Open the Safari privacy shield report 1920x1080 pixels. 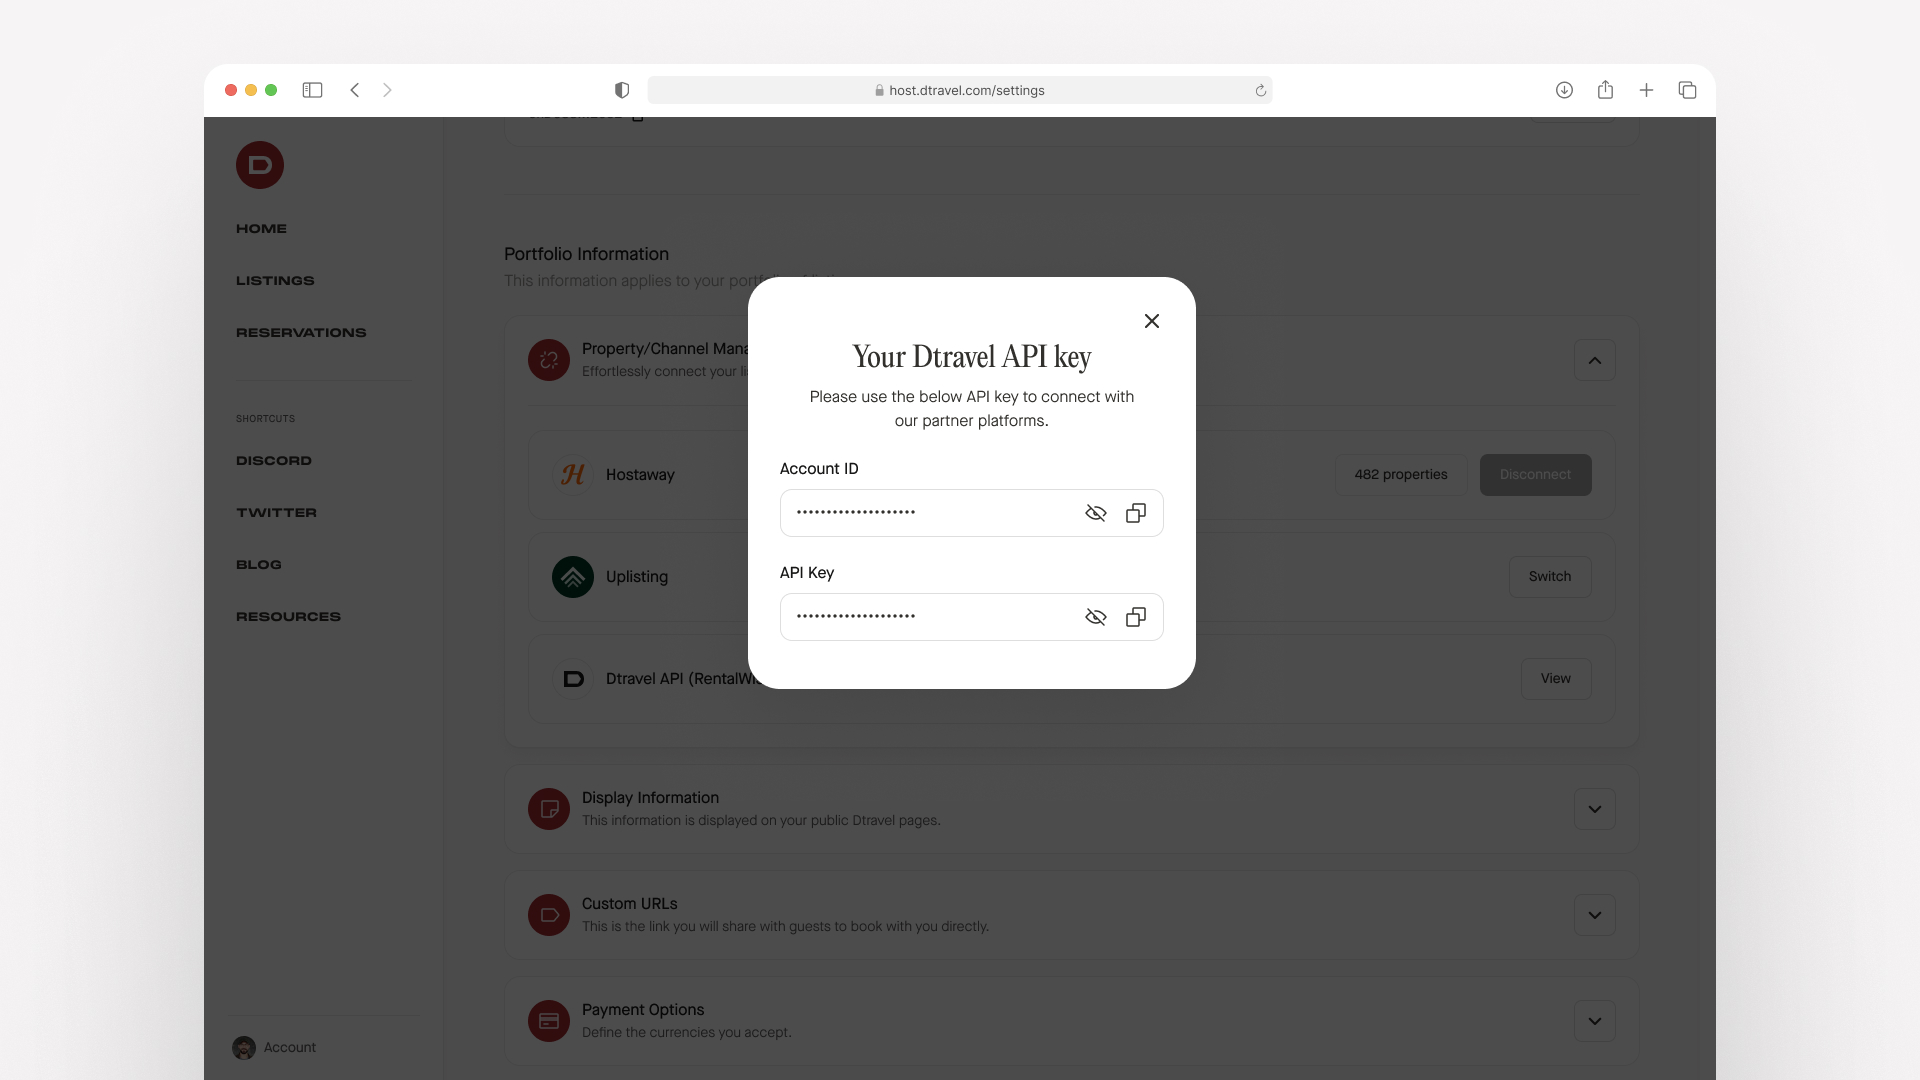click(x=622, y=90)
